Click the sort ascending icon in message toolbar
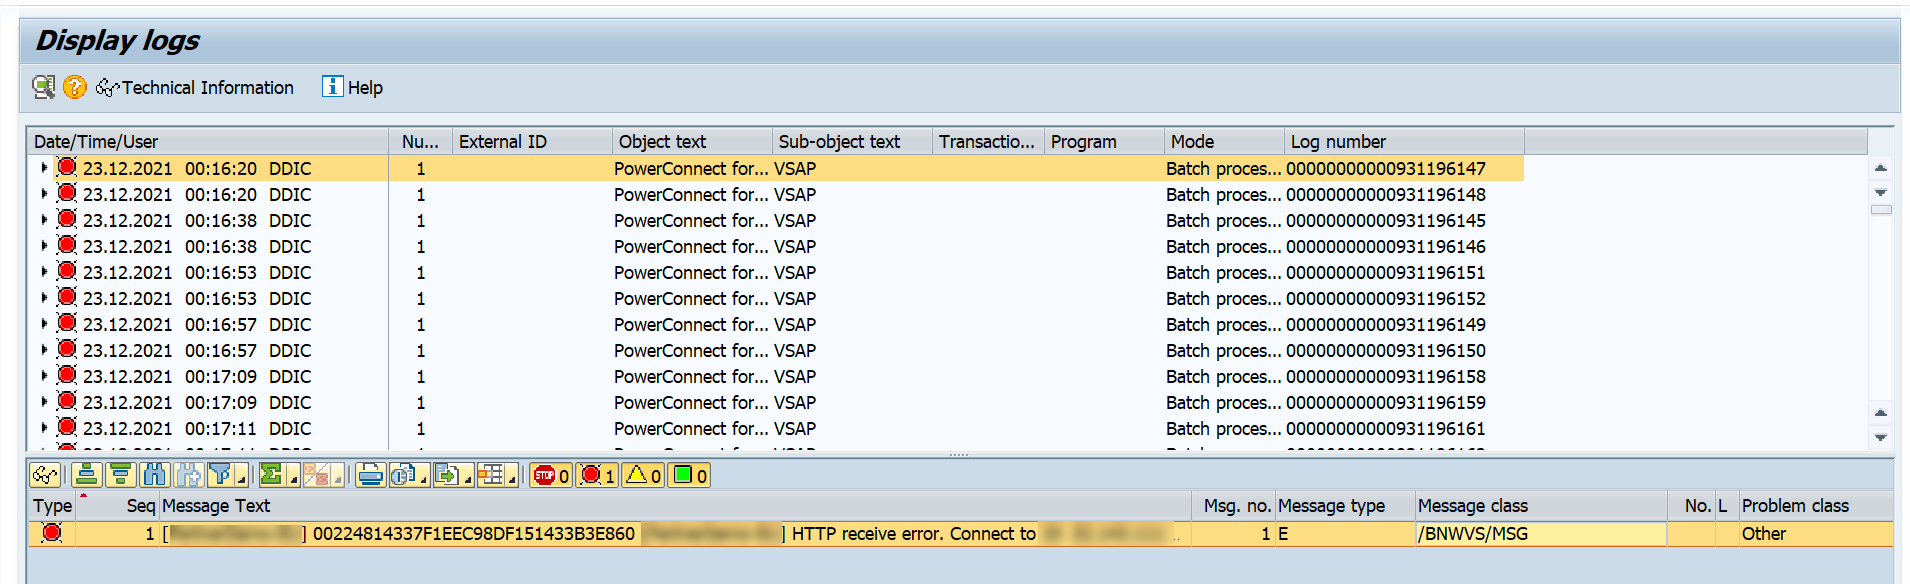The width and height of the screenshot is (1910, 584). point(87,475)
